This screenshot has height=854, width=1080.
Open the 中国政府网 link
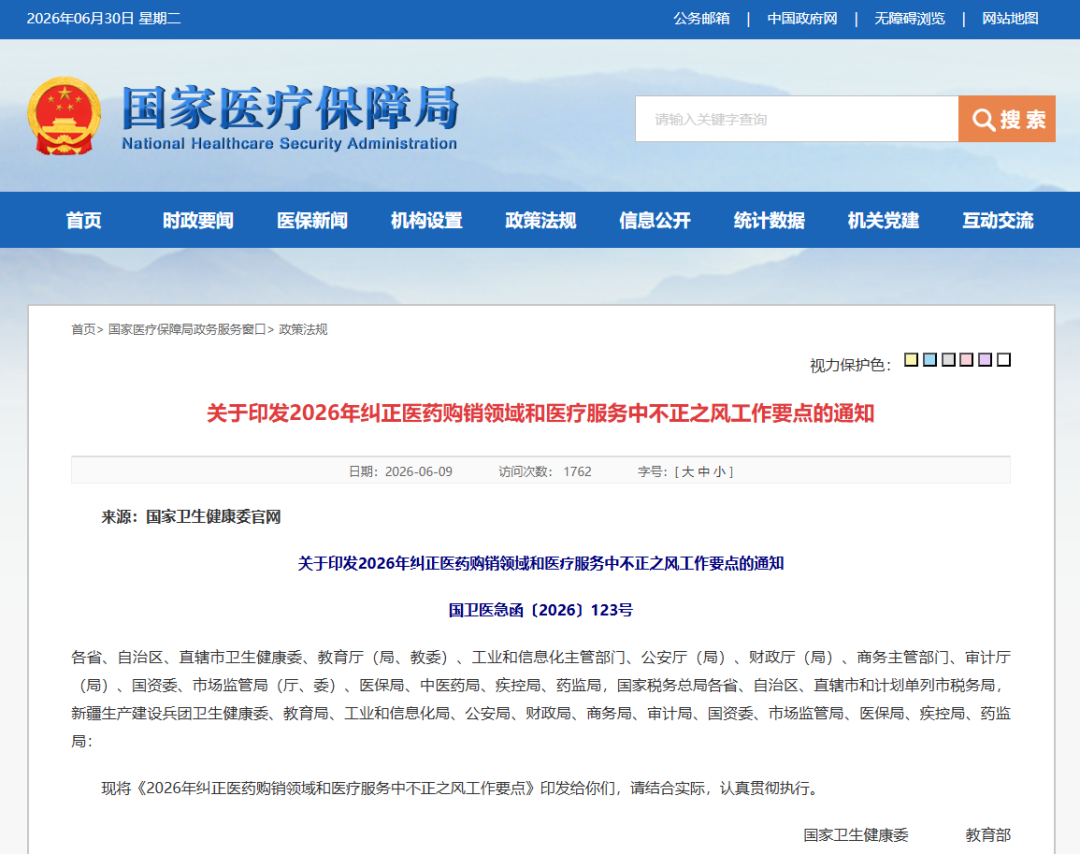(802, 19)
